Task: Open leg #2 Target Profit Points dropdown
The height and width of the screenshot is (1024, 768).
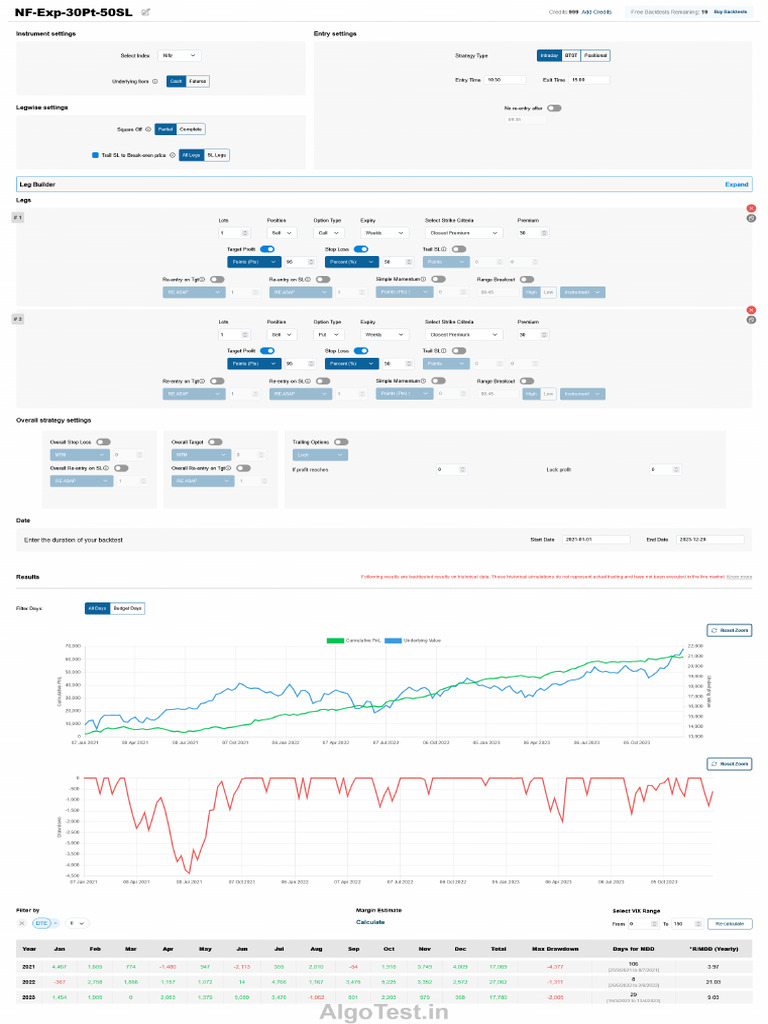Action: [x=254, y=364]
